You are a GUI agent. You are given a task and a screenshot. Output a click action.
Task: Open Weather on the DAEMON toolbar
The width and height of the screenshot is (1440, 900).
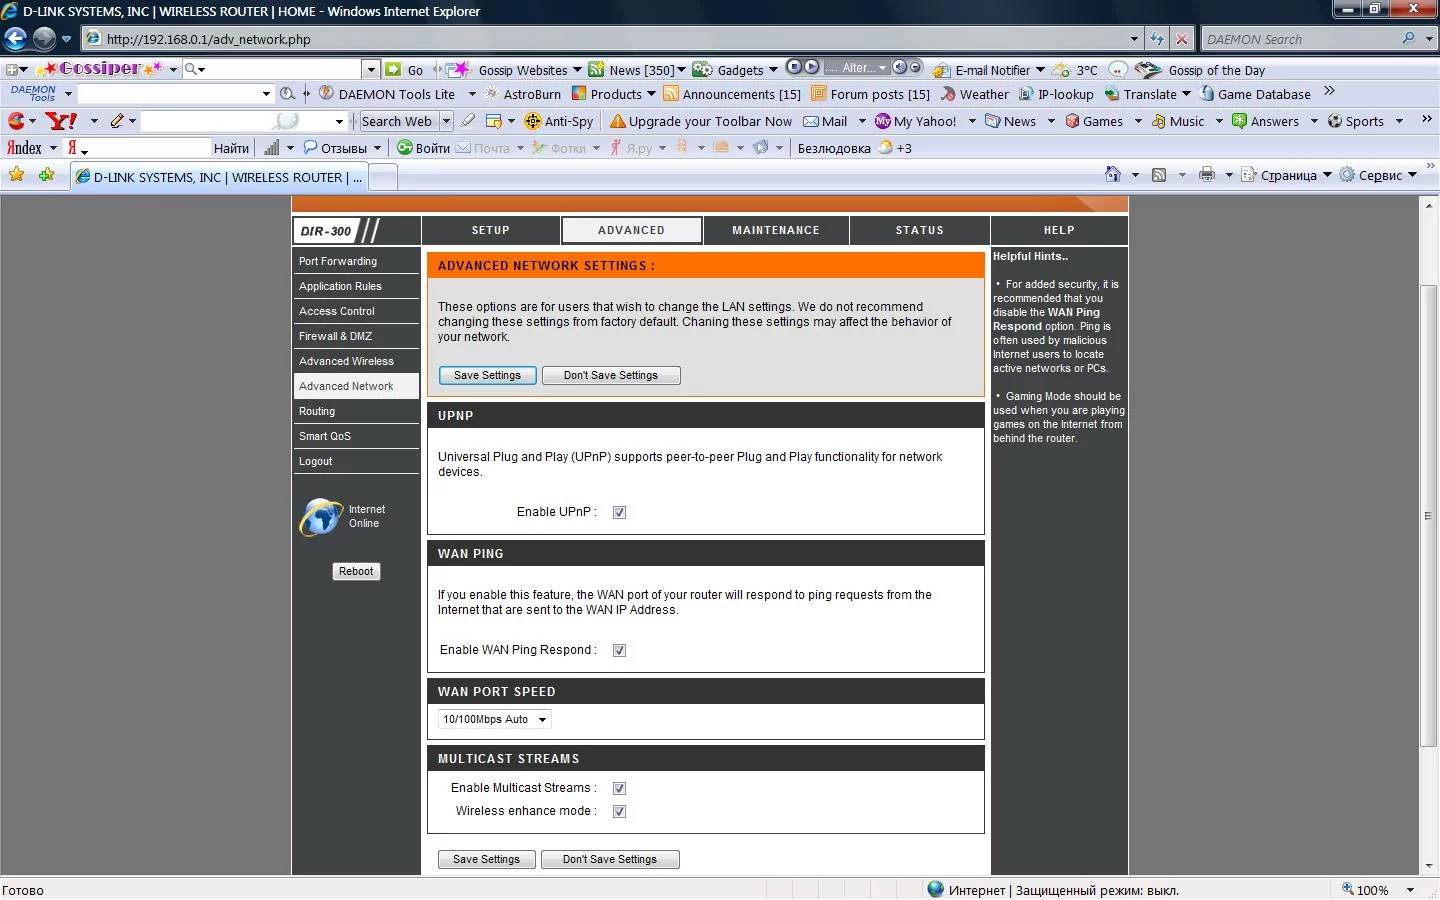974,94
